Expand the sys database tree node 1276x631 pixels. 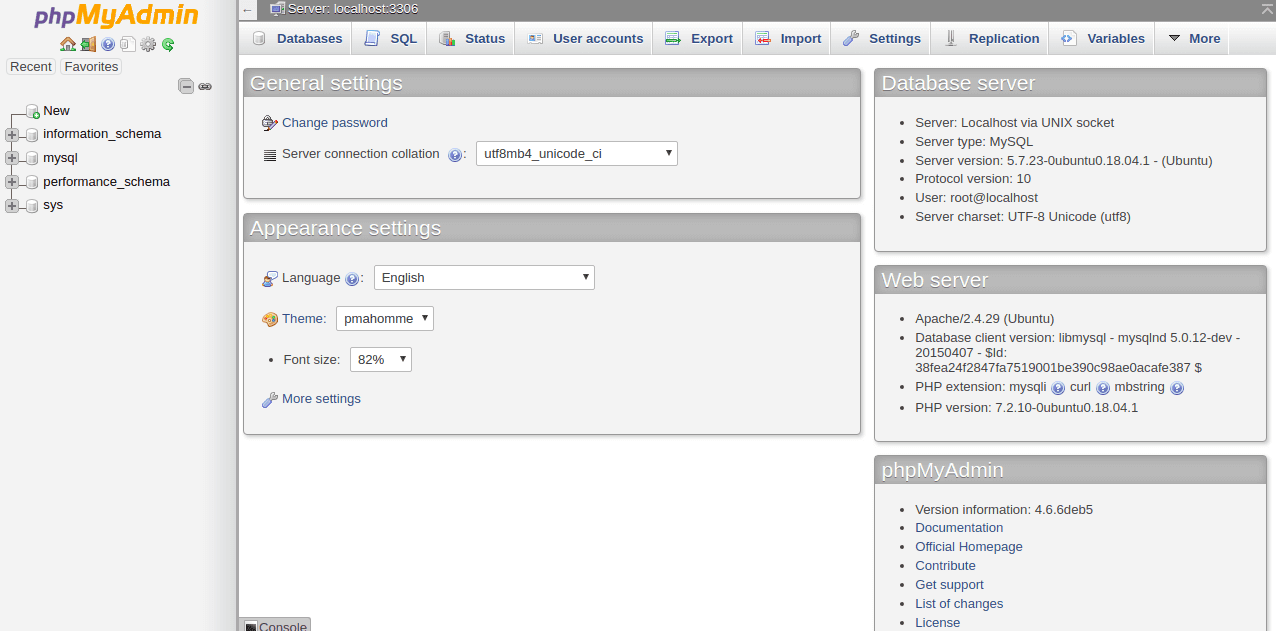point(12,205)
